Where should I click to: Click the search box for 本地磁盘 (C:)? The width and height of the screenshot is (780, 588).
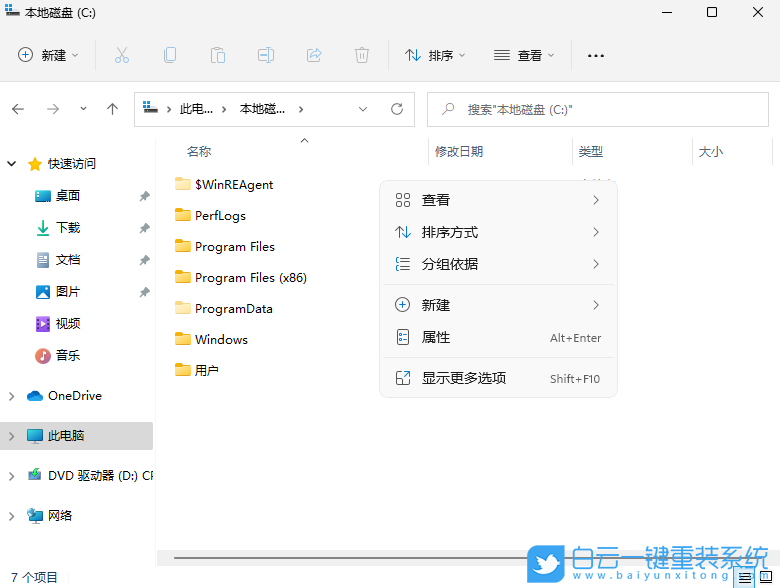598,109
